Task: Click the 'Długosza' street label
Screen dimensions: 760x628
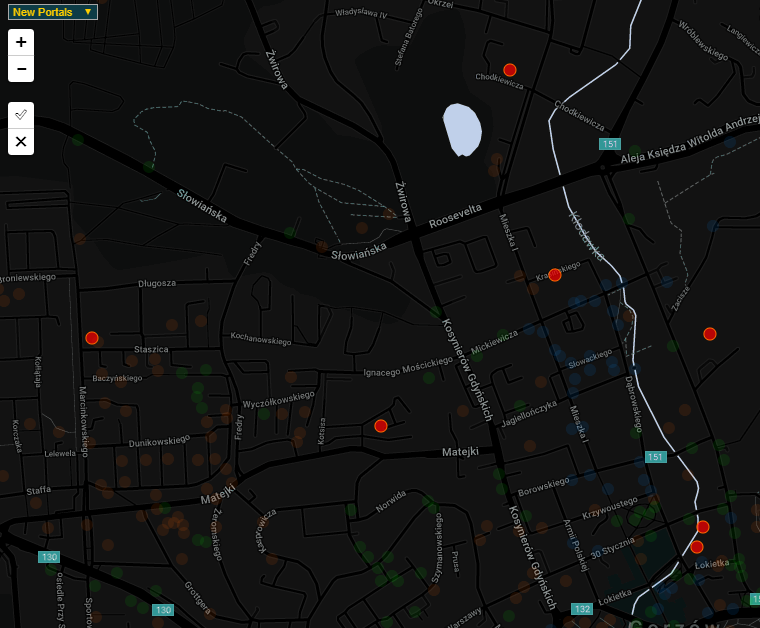Action: [157, 283]
